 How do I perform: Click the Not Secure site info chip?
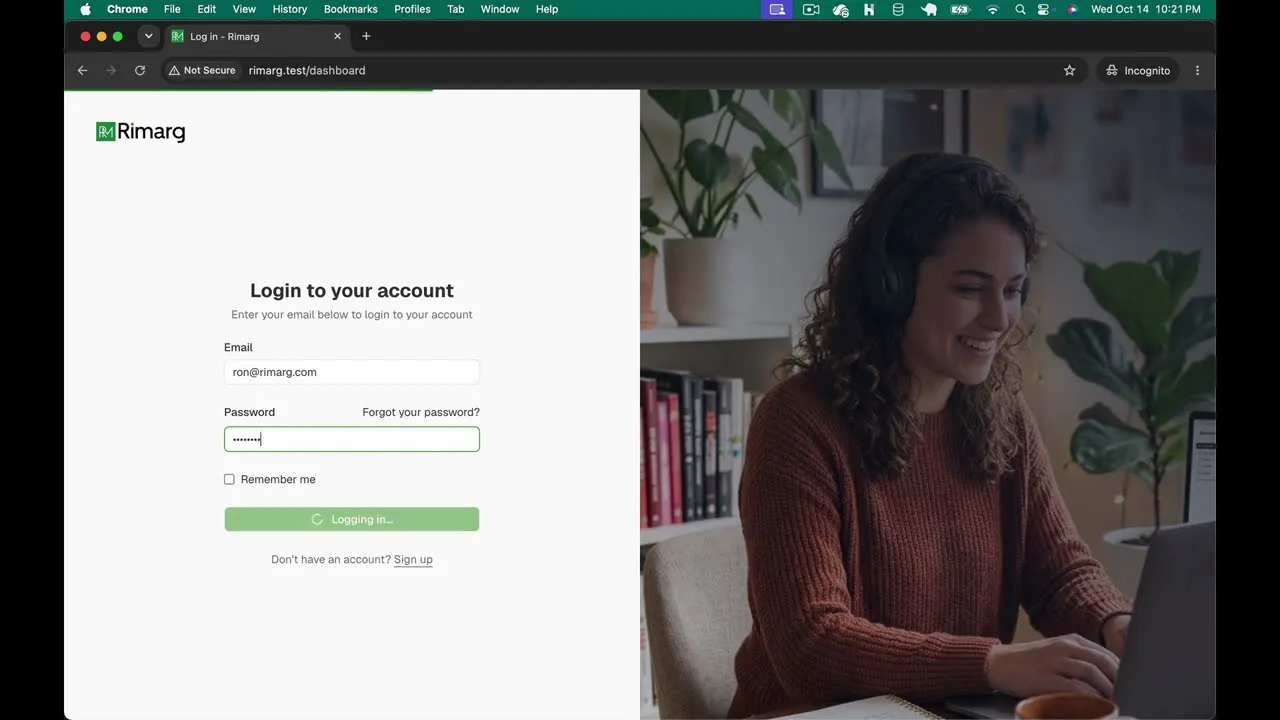pyautogui.click(x=202, y=71)
